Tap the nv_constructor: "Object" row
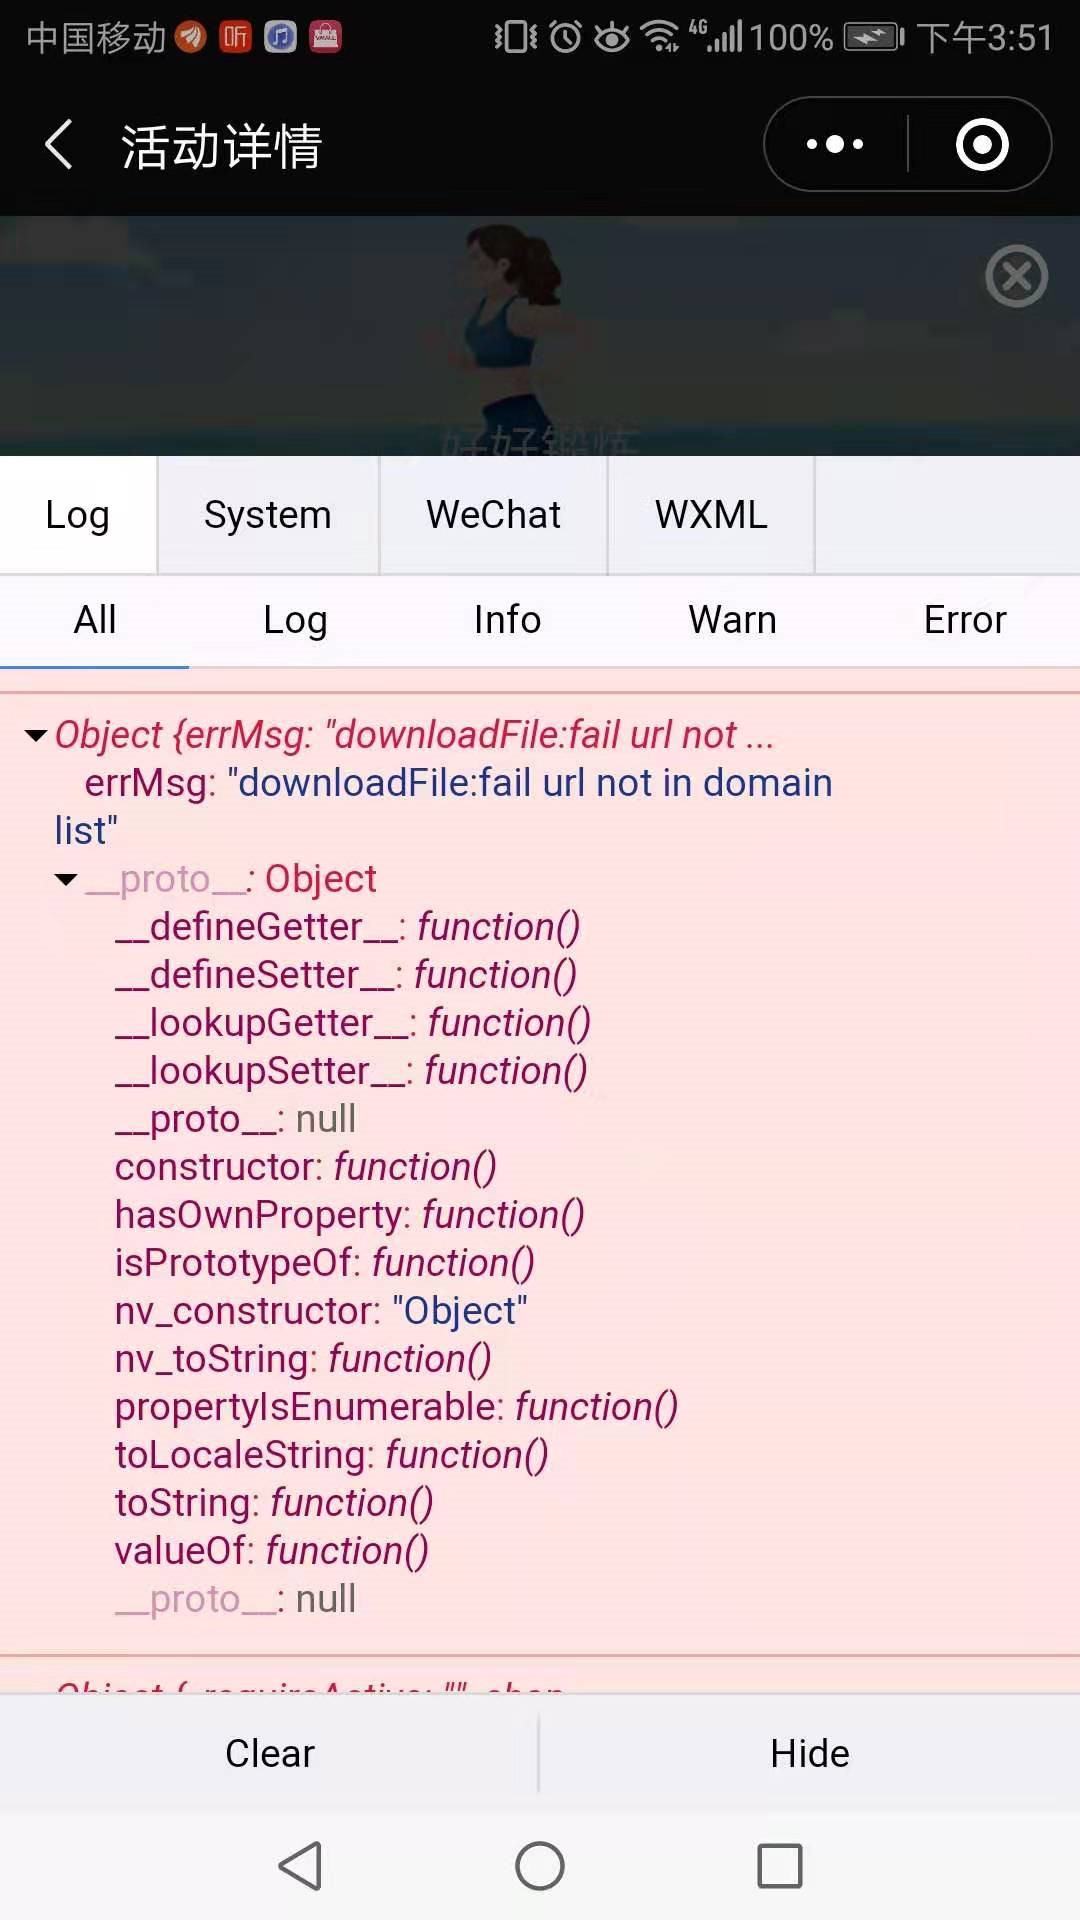The width and height of the screenshot is (1080, 1920). pyautogui.click(x=321, y=1311)
